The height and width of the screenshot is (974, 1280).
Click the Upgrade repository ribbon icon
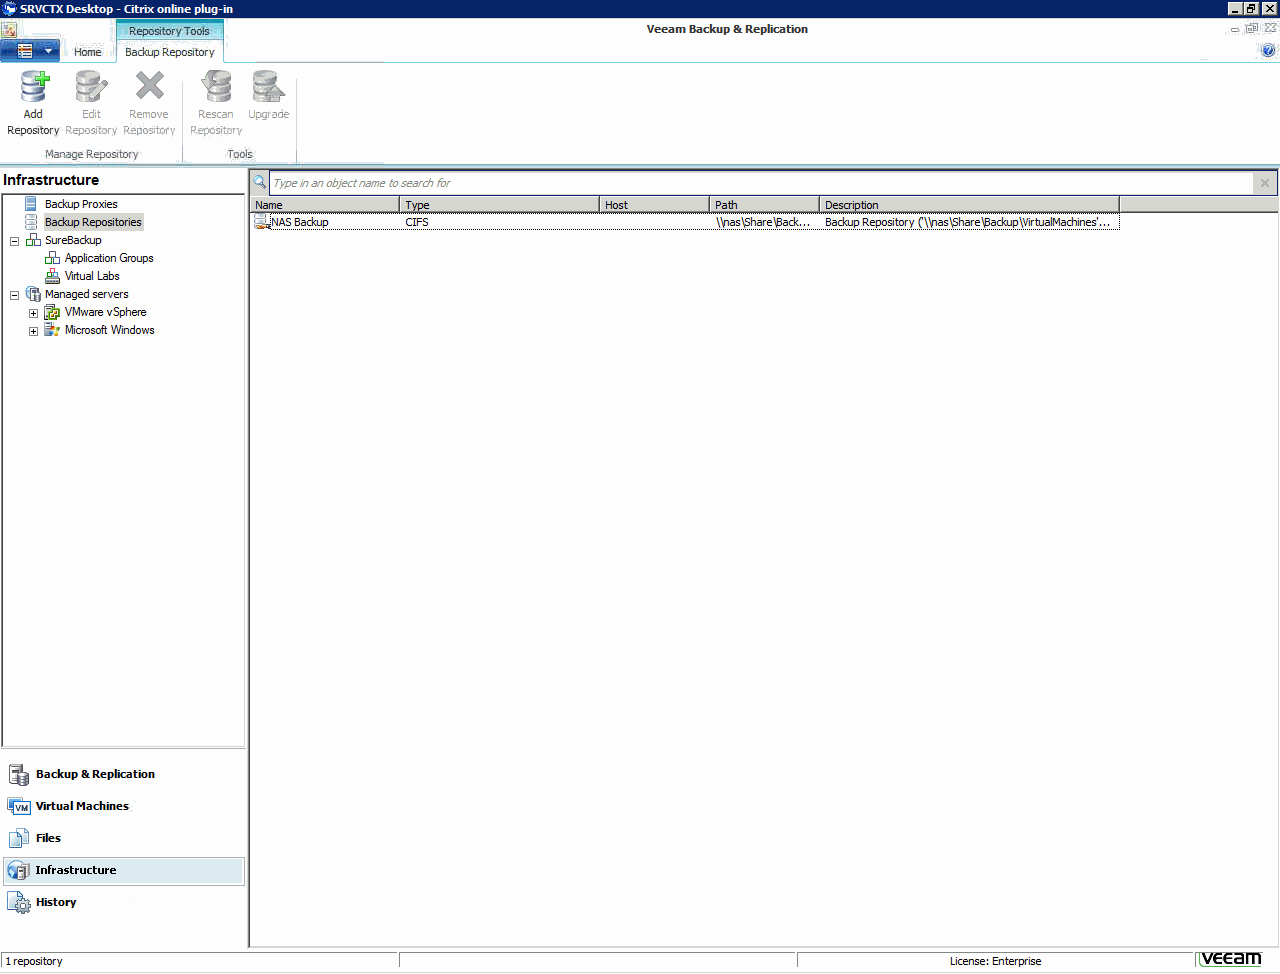coord(268,87)
